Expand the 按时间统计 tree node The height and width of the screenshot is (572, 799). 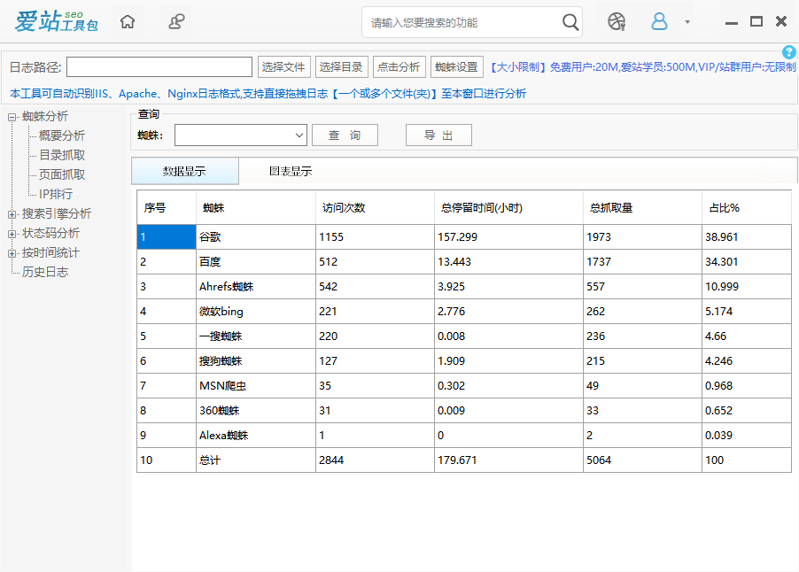tap(12, 253)
